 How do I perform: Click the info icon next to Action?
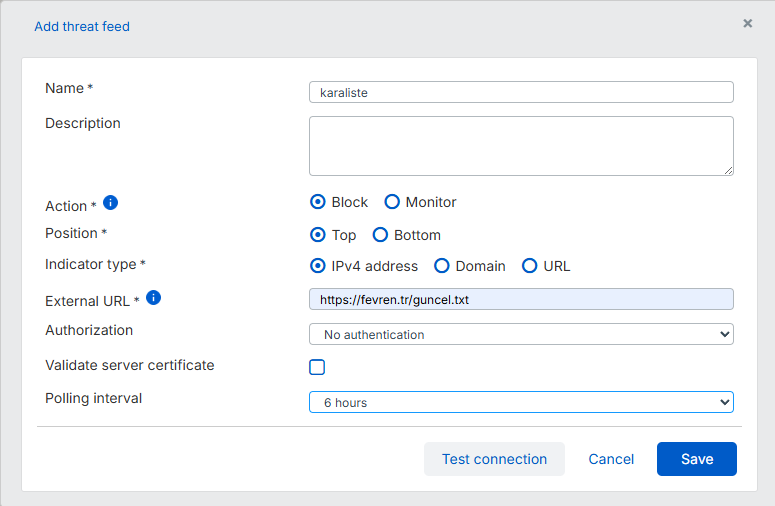(x=111, y=203)
